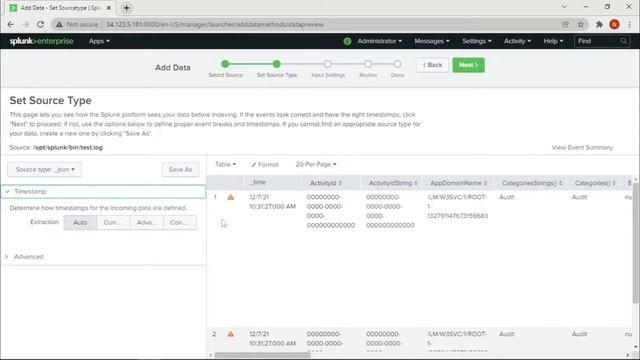Image resolution: width=640 pixels, height=360 pixels.
Task: Open the Chrome profile avatar
Action: pyautogui.click(x=614, y=24)
